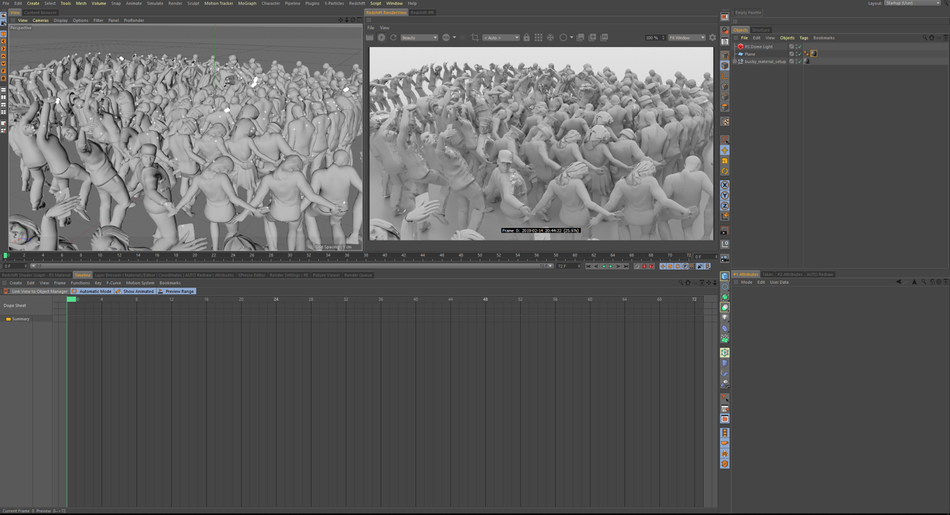Image resolution: width=950 pixels, height=515 pixels.
Task: Select the Plane object in Objects manager
Action: click(x=750, y=54)
